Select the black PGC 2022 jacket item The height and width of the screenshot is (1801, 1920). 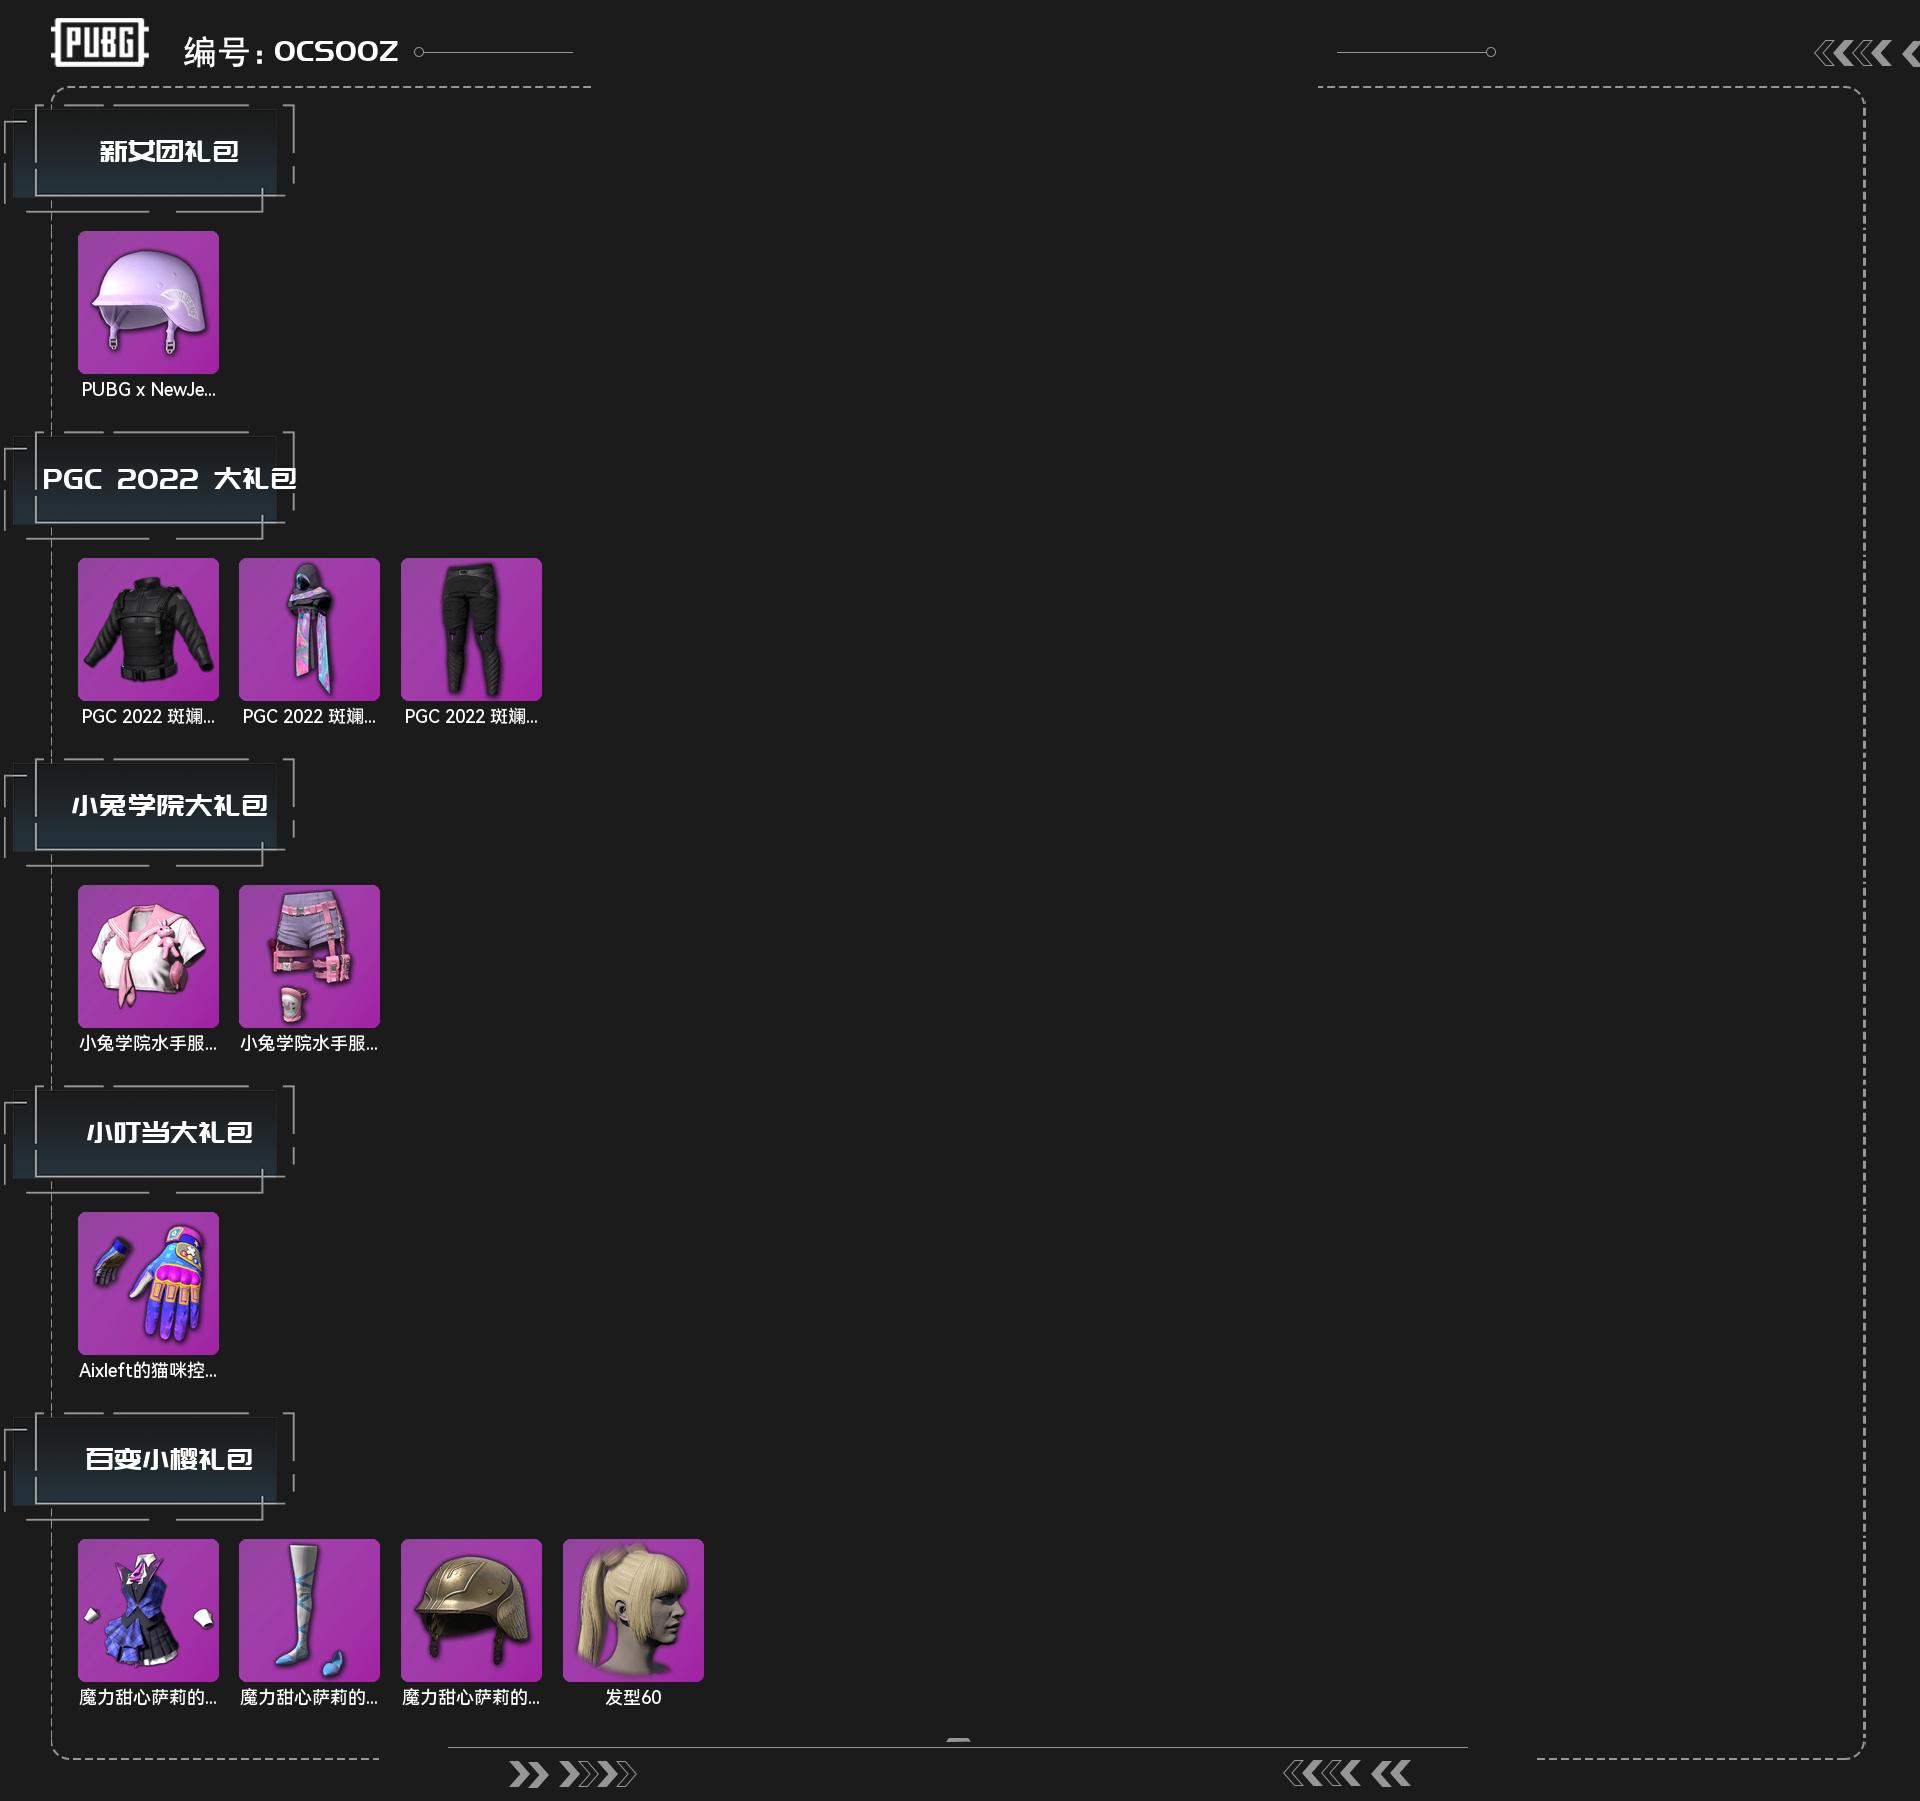pos(148,629)
